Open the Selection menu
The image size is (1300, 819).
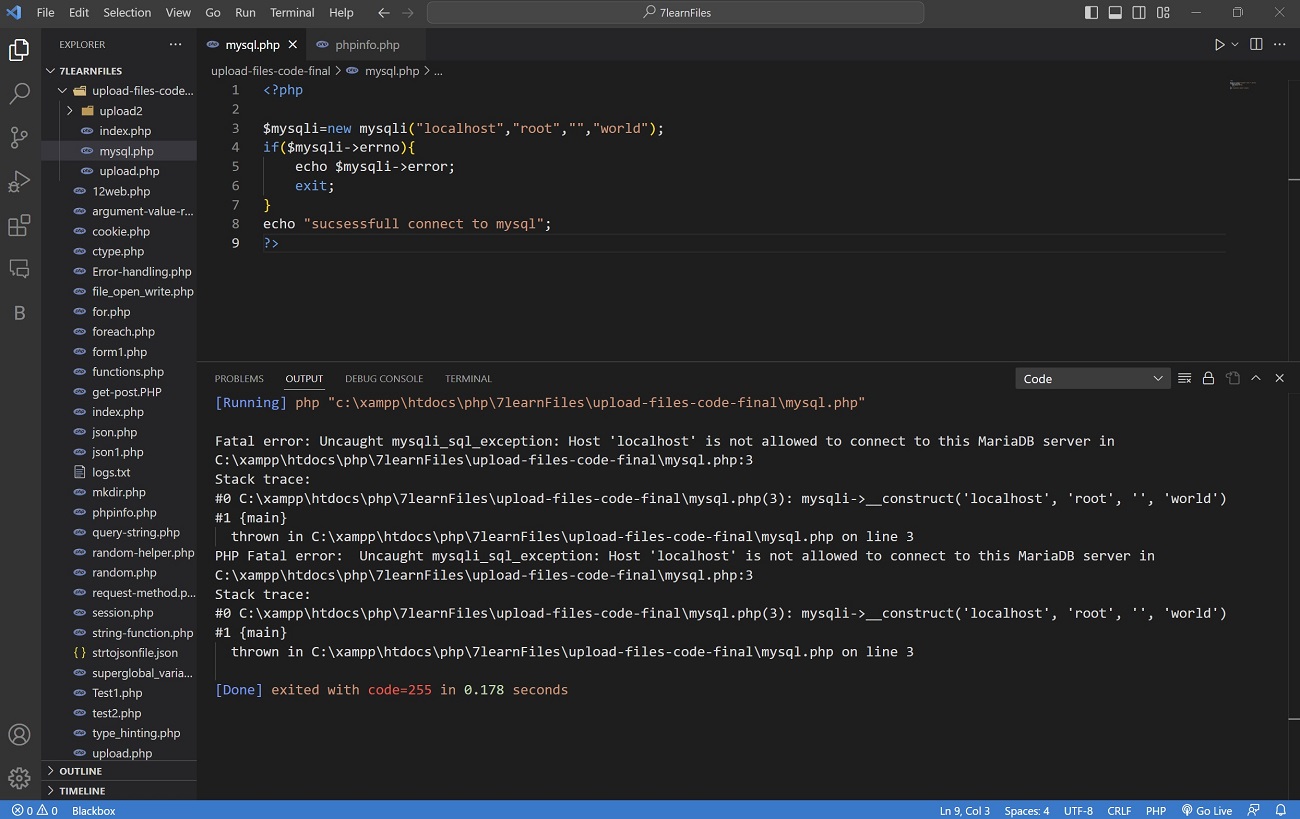(127, 13)
